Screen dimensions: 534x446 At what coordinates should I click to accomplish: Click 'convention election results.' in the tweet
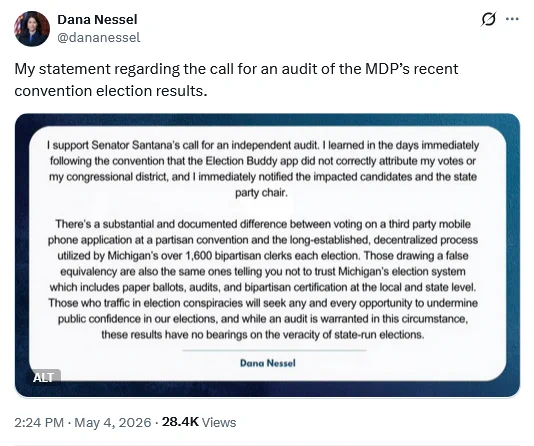click(x=111, y=91)
